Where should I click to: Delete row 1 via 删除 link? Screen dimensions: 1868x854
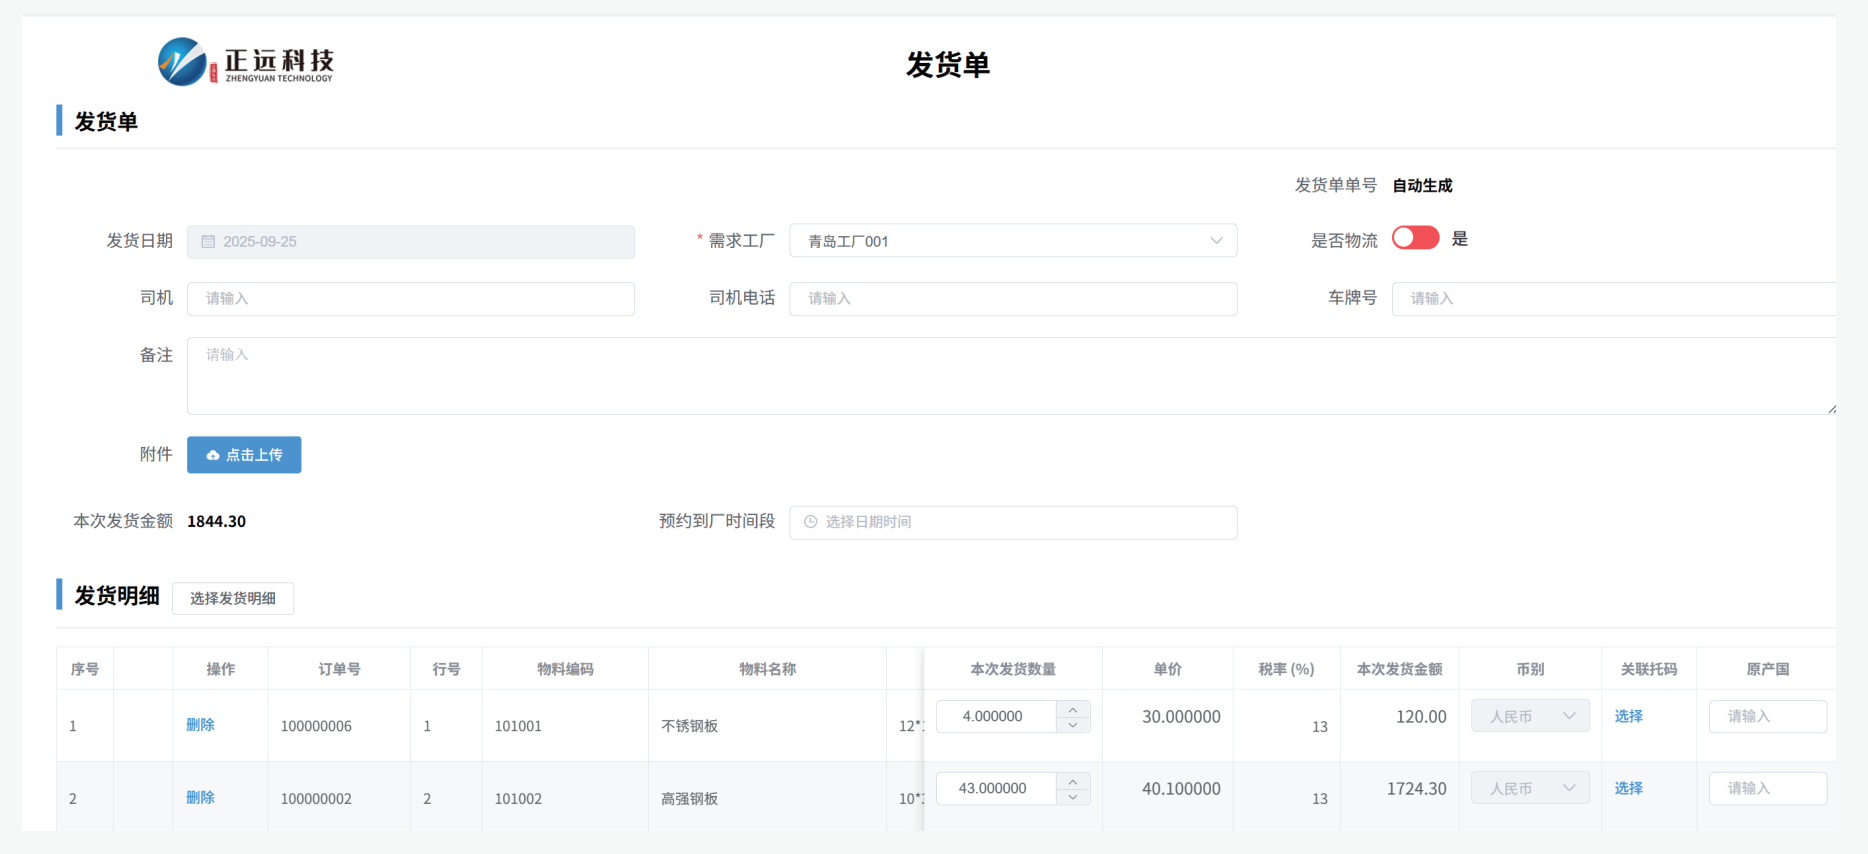tap(200, 725)
